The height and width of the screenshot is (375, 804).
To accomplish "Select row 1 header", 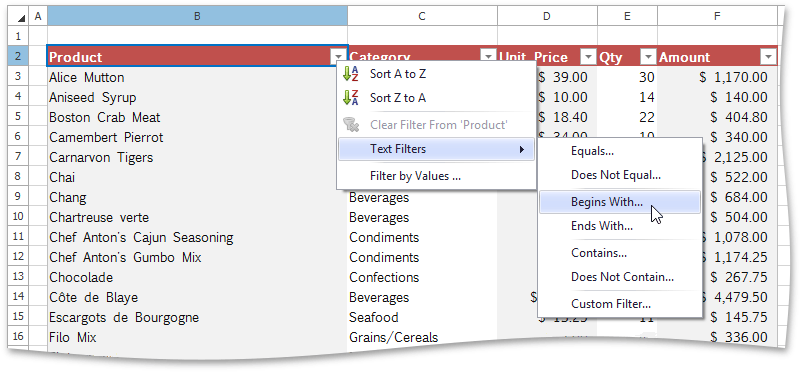I will click(18, 36).
